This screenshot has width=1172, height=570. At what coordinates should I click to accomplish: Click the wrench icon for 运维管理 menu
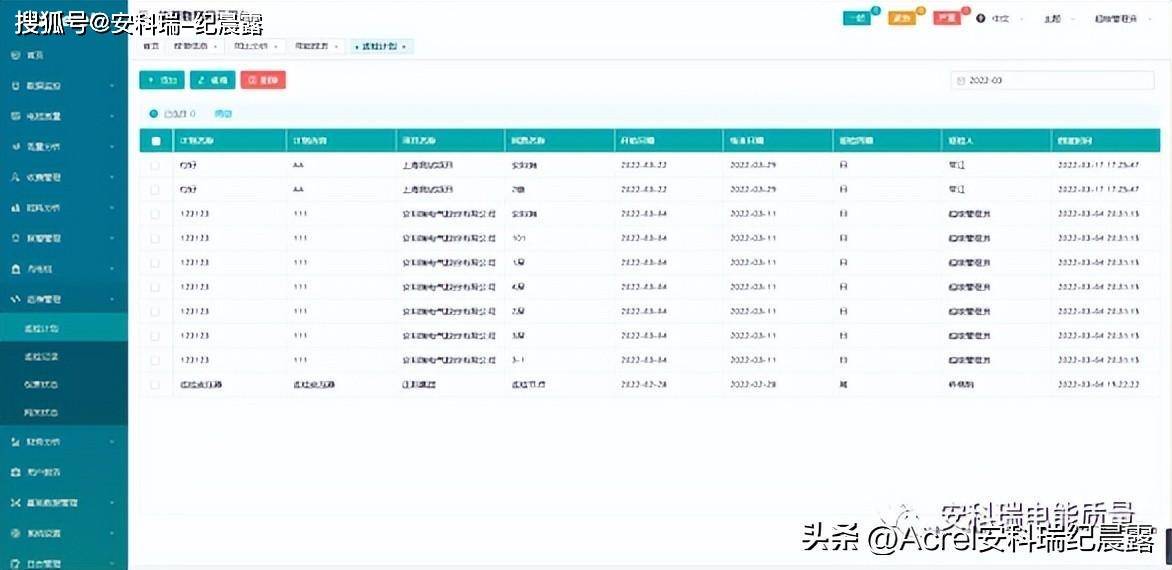16,299
